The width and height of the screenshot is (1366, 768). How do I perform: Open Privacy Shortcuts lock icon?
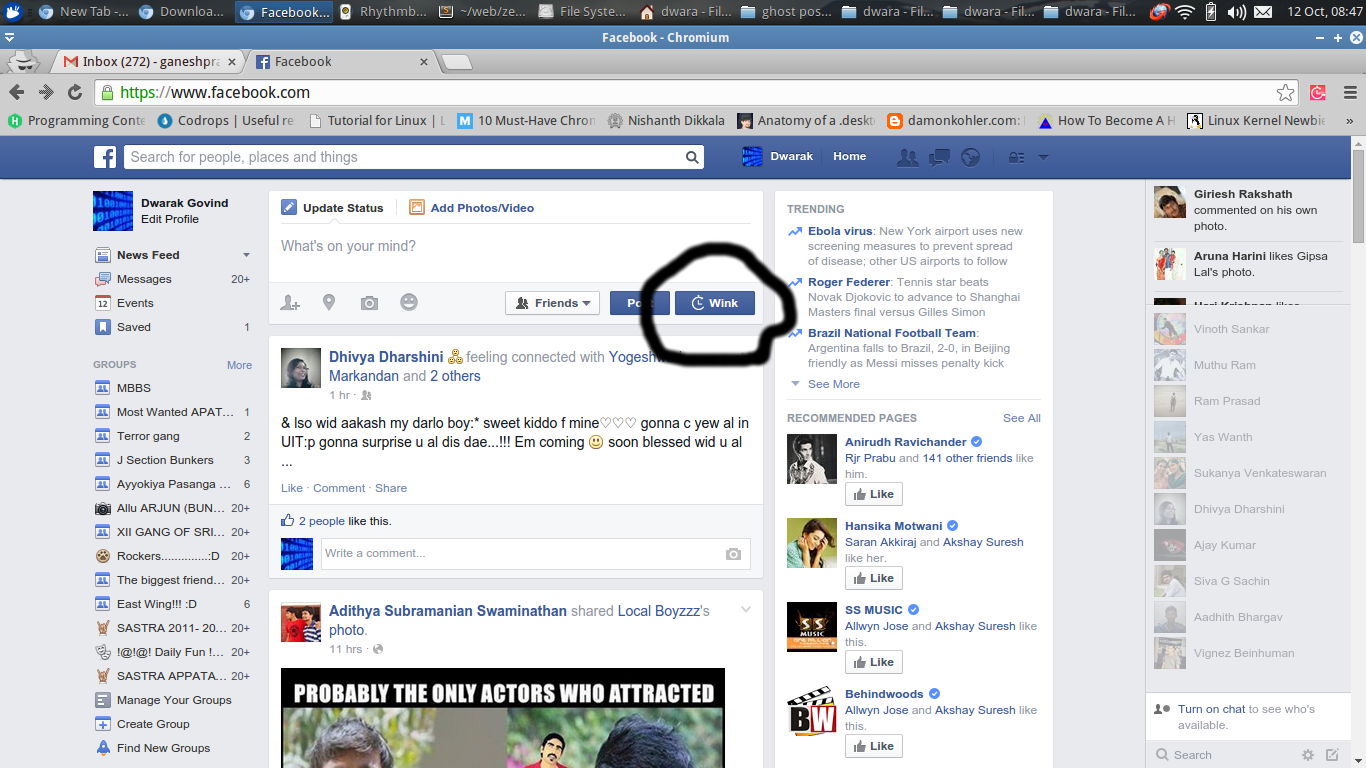click(1016, 157)
